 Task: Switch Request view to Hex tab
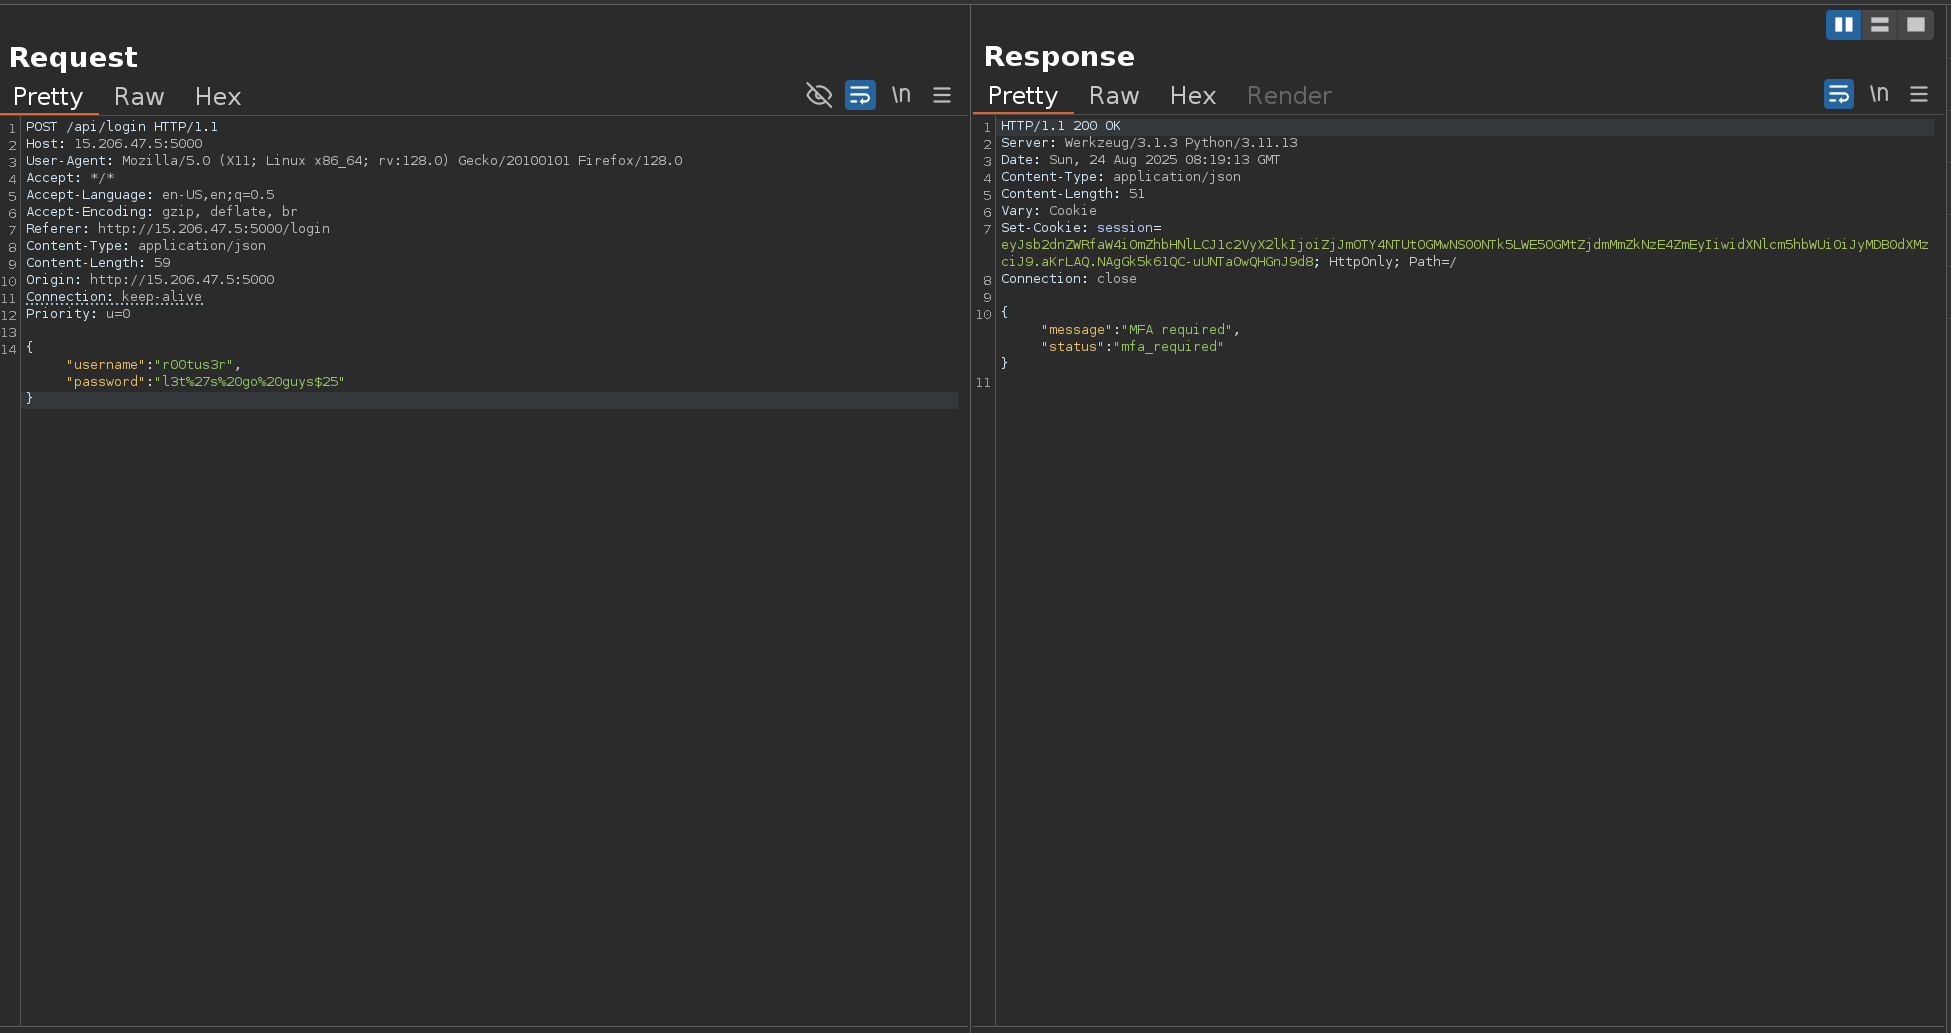point(217,97)
